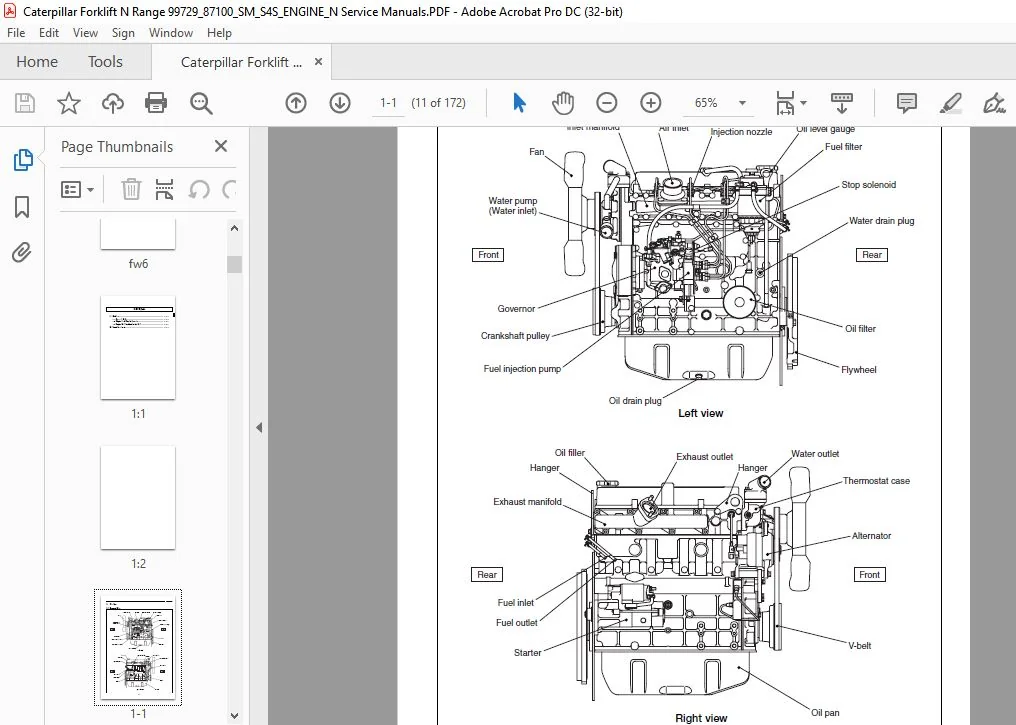1016x725 pixels.
Task: Click the Exhaust manifold label
Action: 527,501
